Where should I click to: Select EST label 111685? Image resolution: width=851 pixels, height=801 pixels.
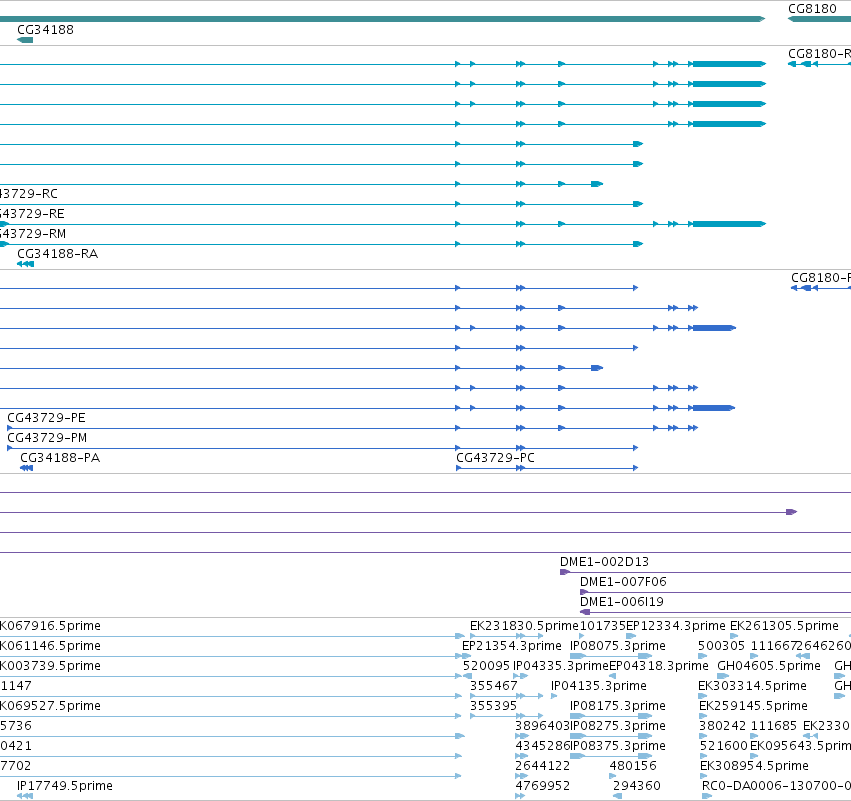click(773, 726)
